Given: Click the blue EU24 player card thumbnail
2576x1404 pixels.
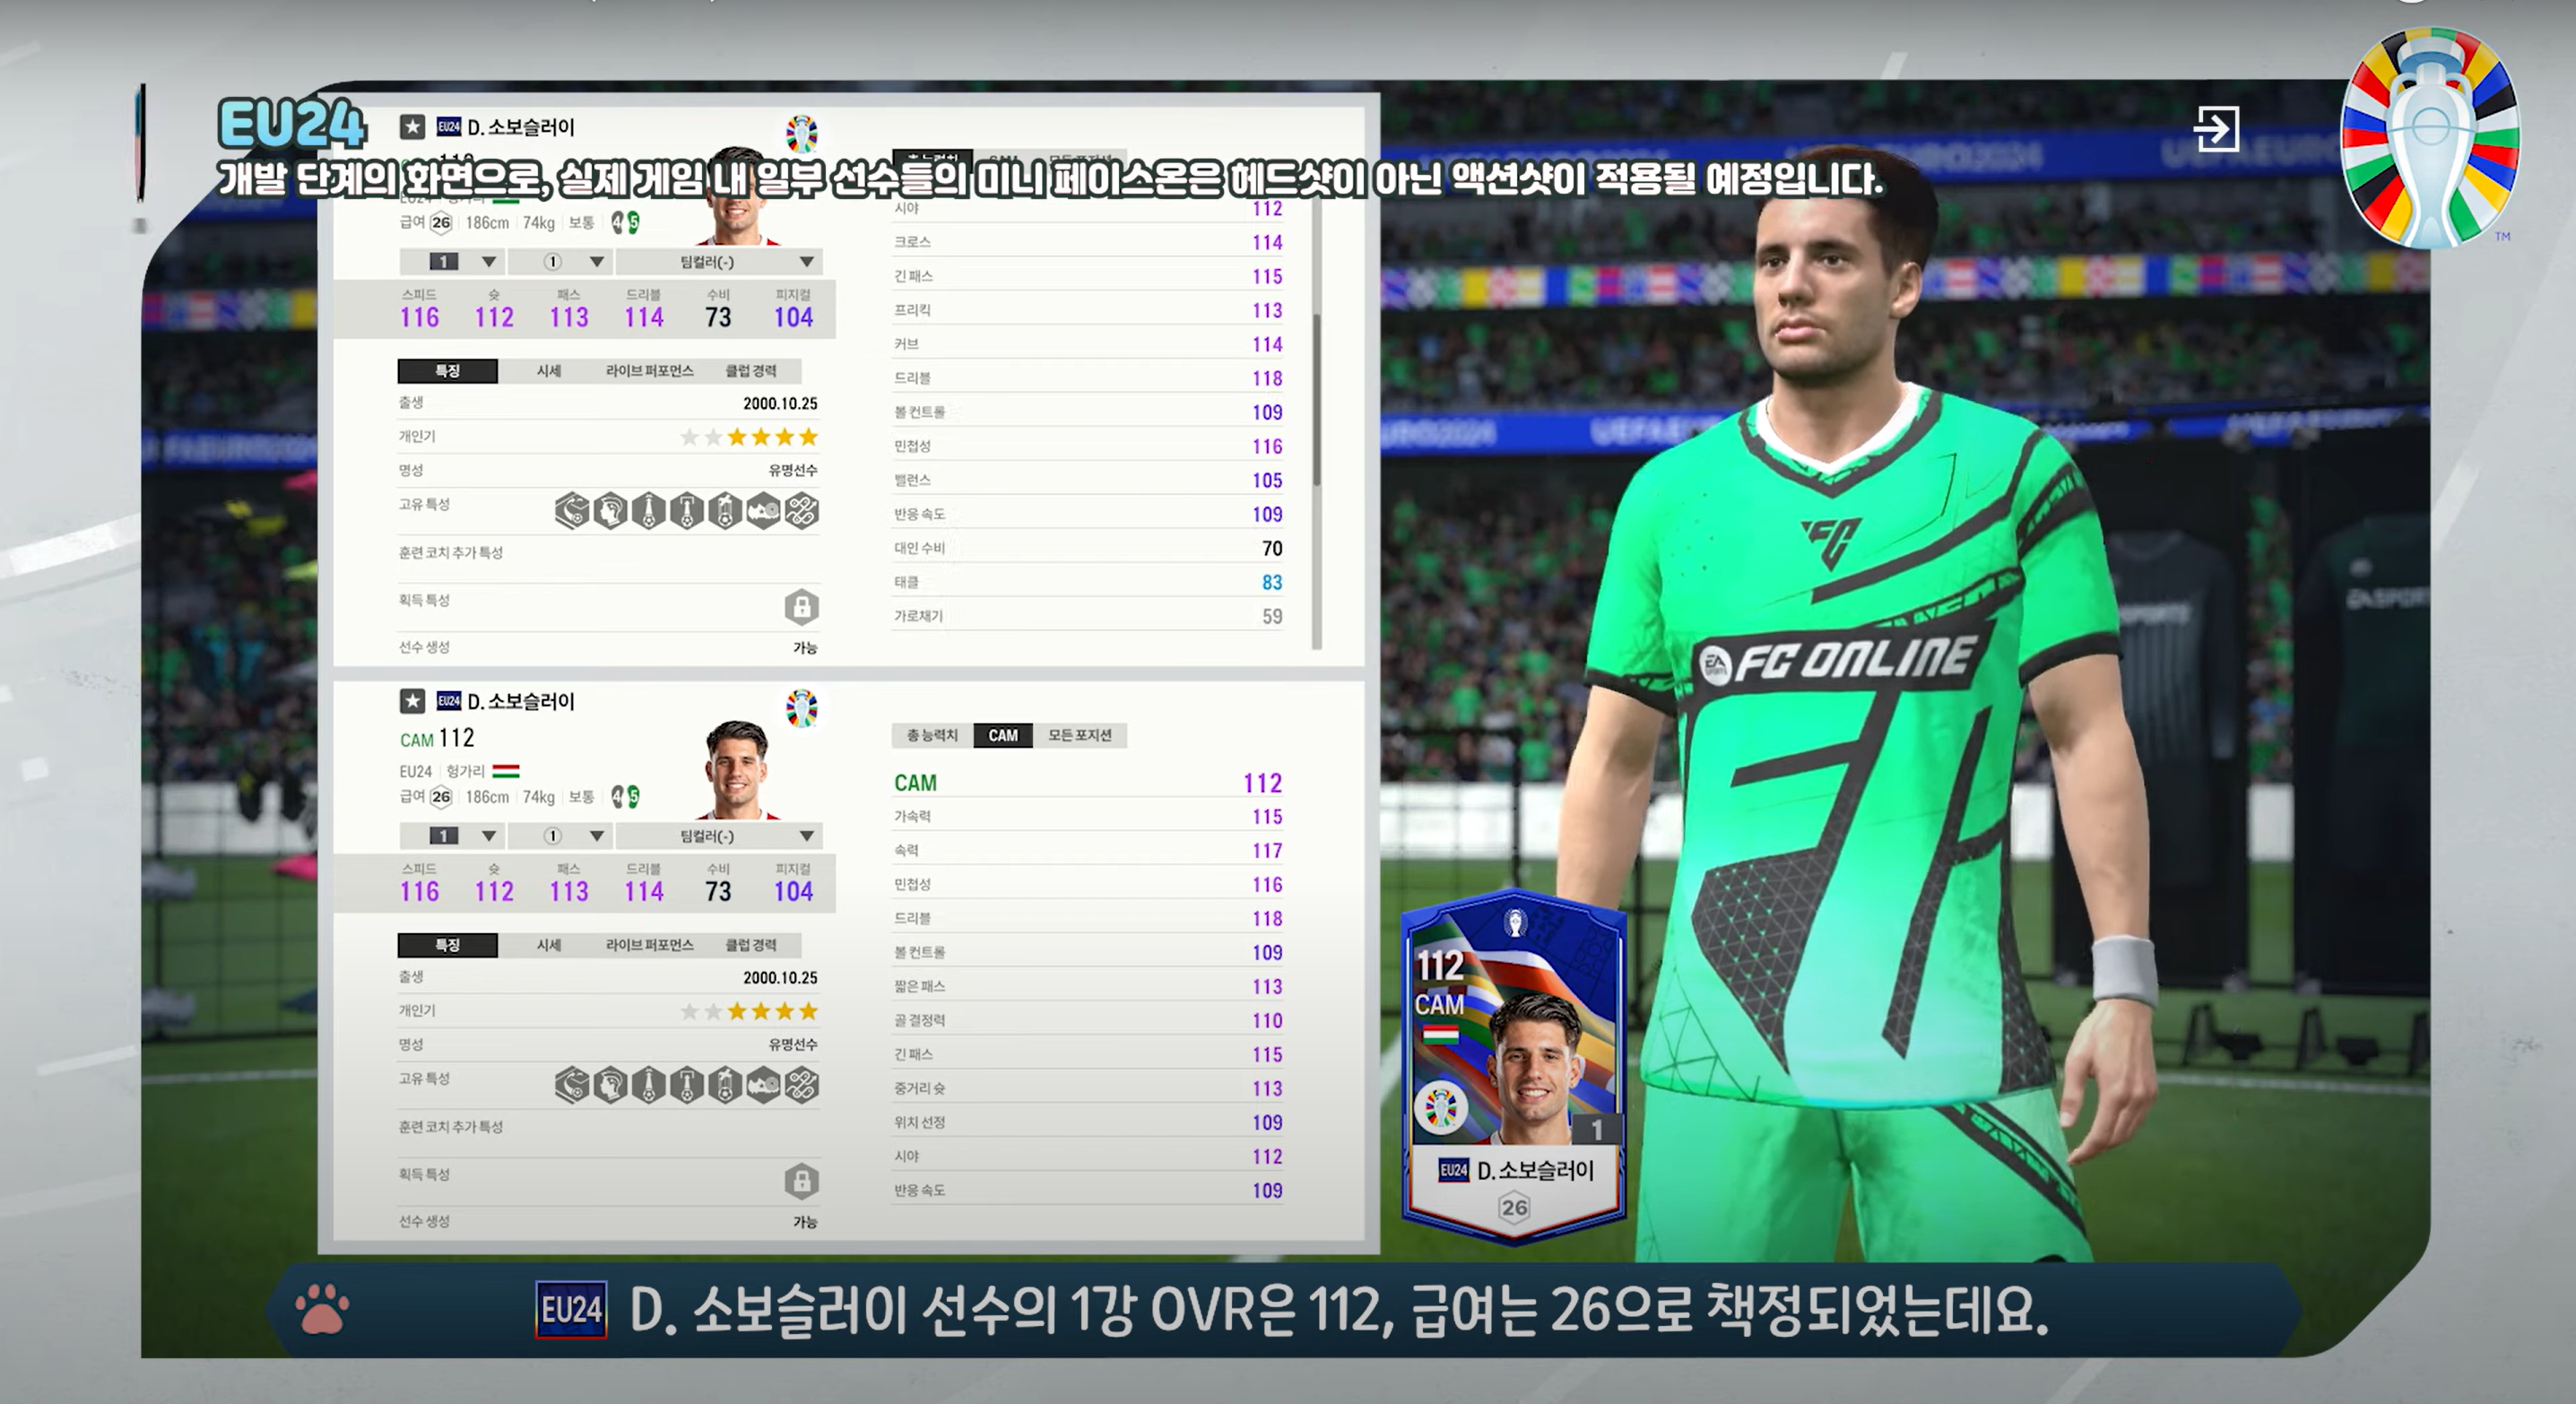Looking at the screenshot, I should [x=1513, y=1065].
